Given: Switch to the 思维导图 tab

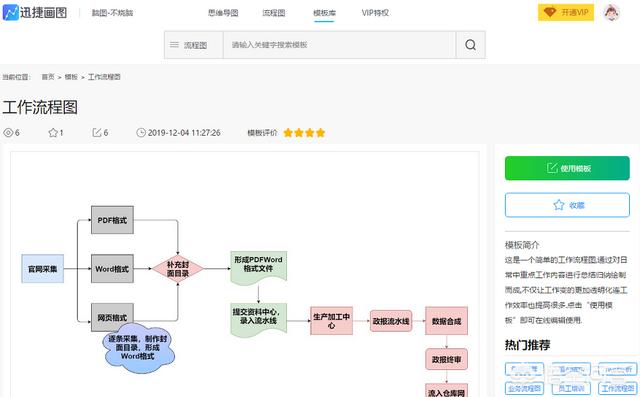Looking at the screenshot, I should pos(223,13).
